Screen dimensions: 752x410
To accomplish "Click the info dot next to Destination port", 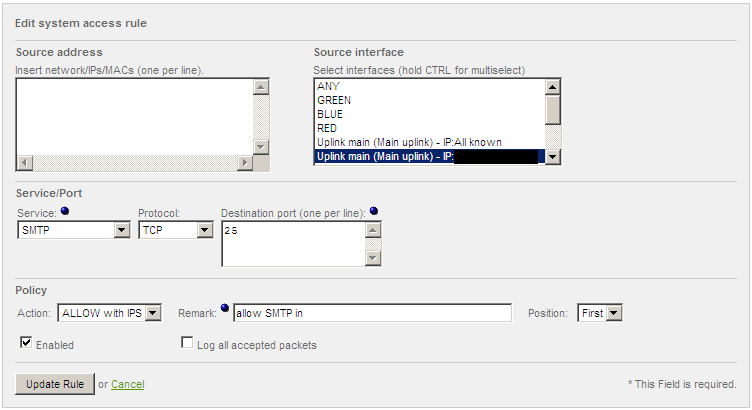I will click(x=373, y=211).
